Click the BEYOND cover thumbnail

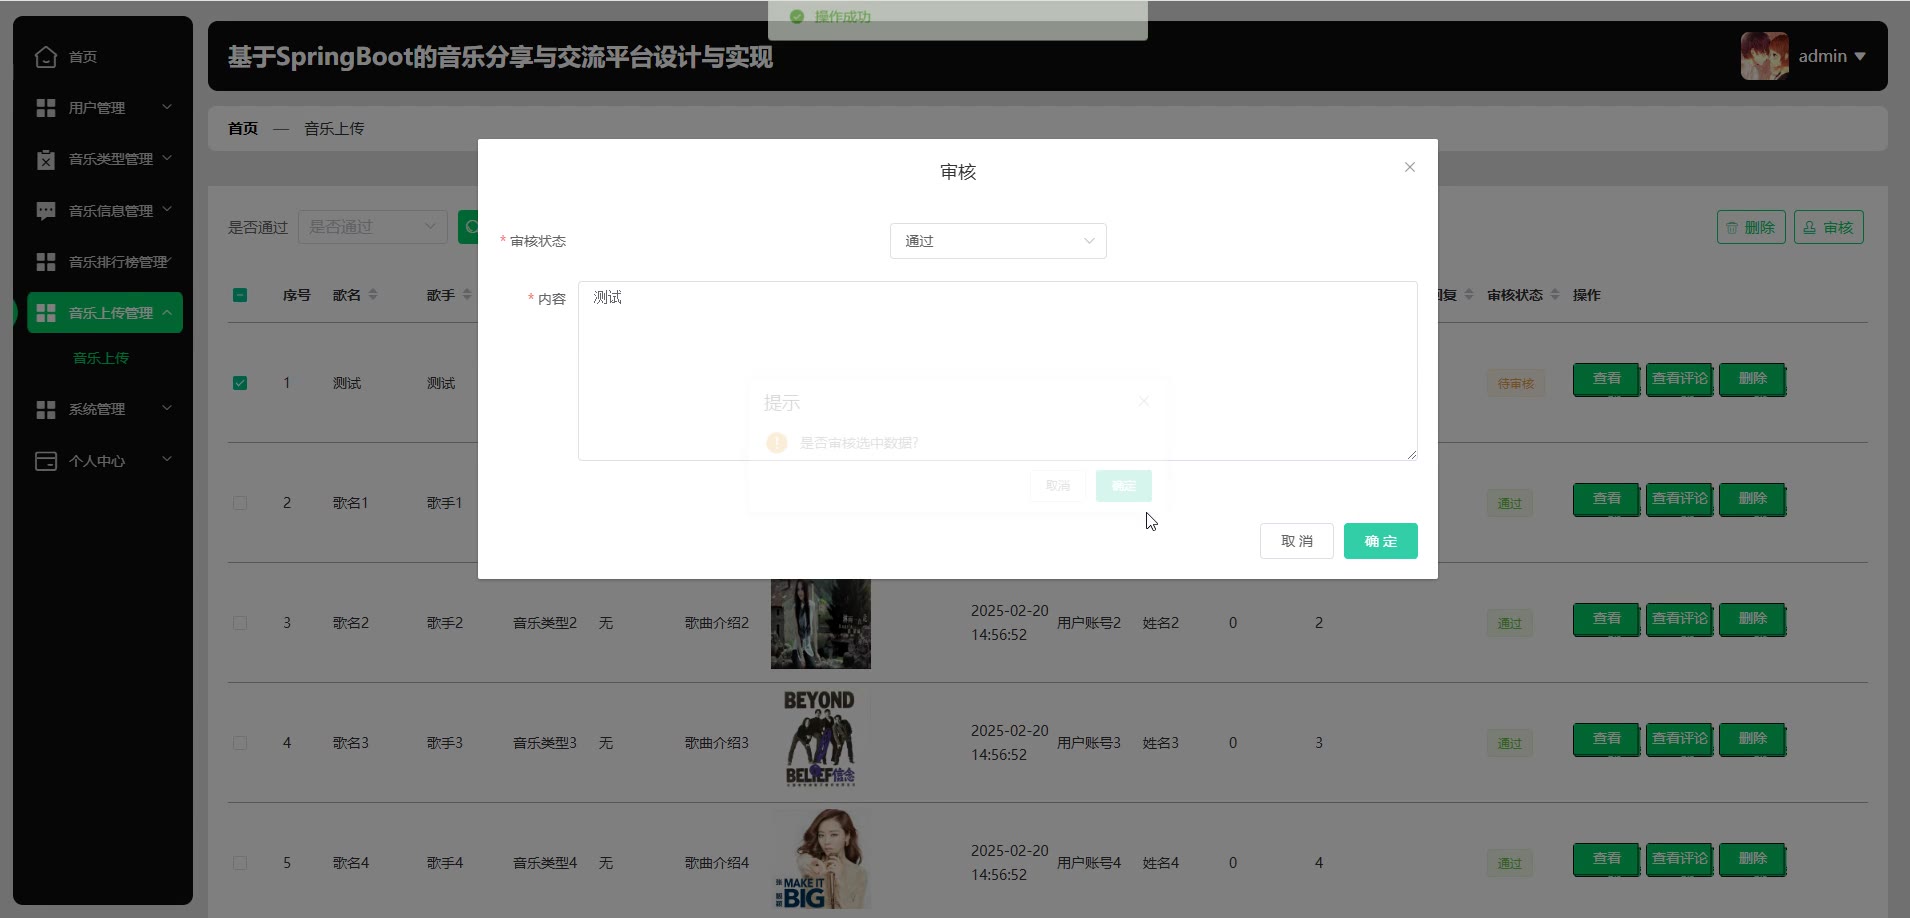[821, 739]
